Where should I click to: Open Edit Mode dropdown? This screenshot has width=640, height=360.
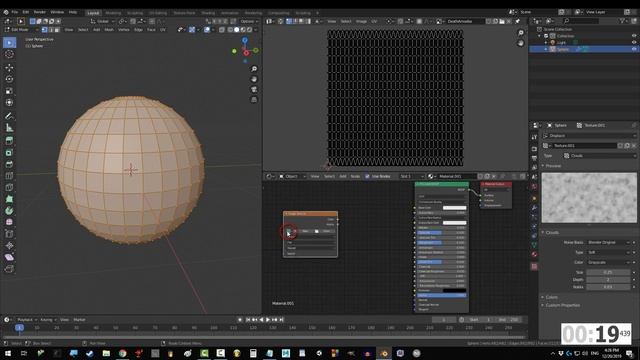(x=21, y=30)
